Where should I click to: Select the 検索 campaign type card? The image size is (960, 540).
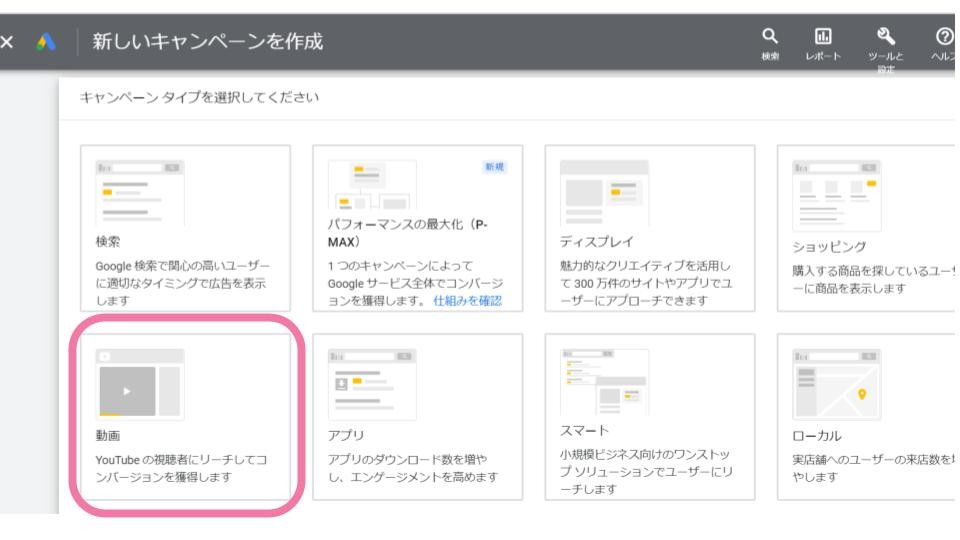pos(186,228)
